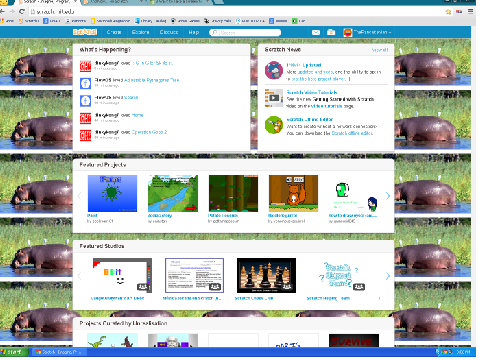Open the orange squirrel project thumbnail

(293, 193)
